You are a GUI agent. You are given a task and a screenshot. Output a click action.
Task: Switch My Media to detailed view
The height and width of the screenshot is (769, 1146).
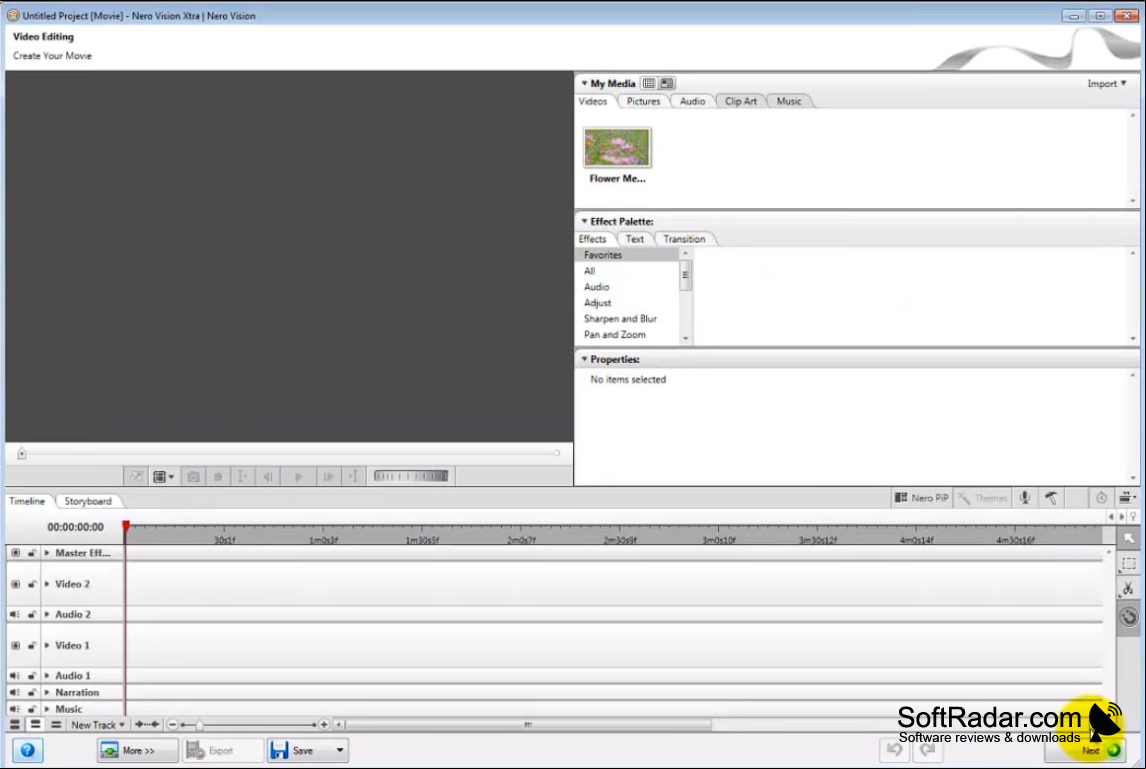(667, 83)
